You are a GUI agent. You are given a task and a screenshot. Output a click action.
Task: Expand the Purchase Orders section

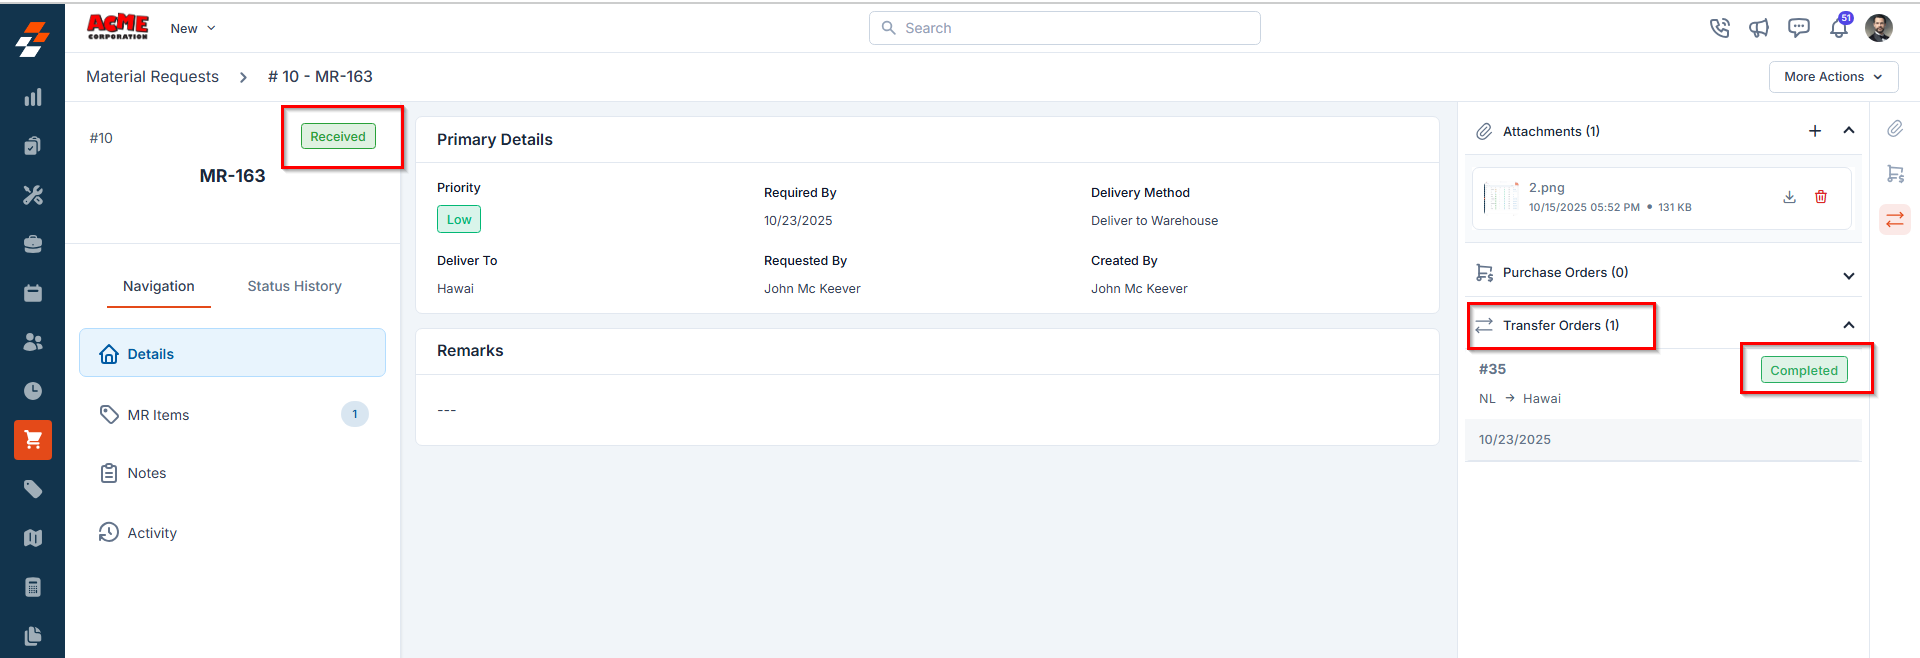pos(1849,275)
